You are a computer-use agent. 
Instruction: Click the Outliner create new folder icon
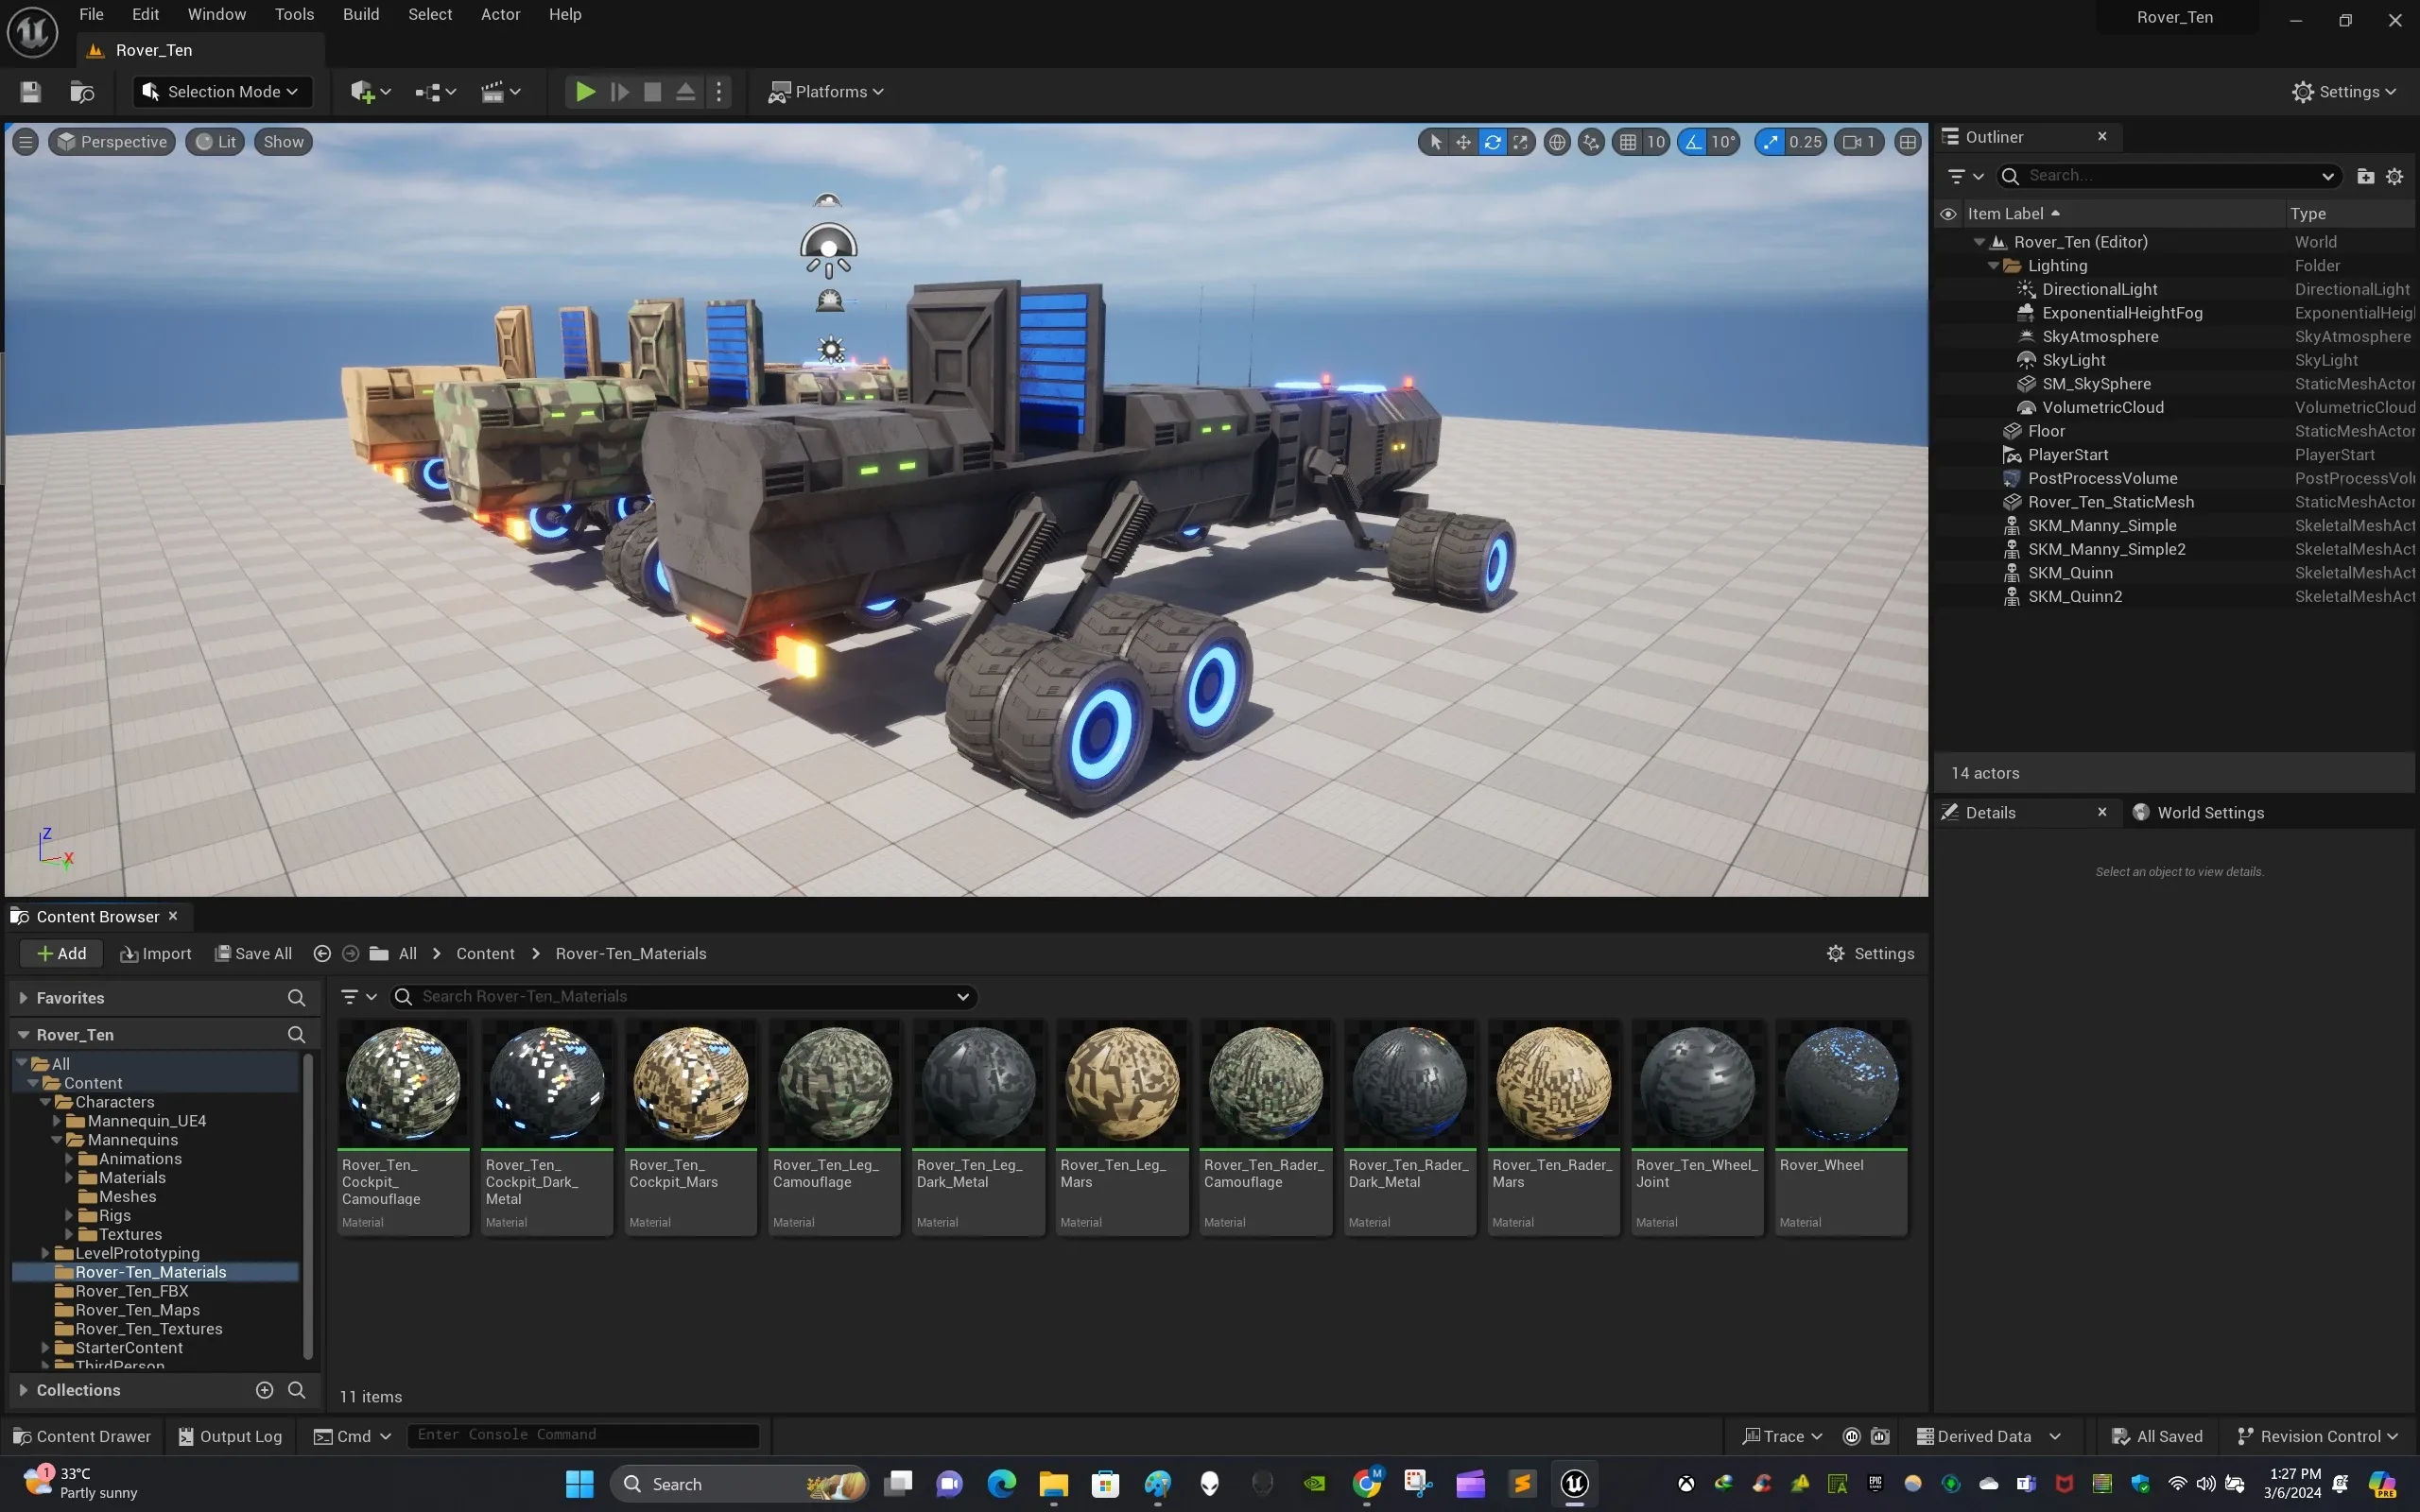2365,176
